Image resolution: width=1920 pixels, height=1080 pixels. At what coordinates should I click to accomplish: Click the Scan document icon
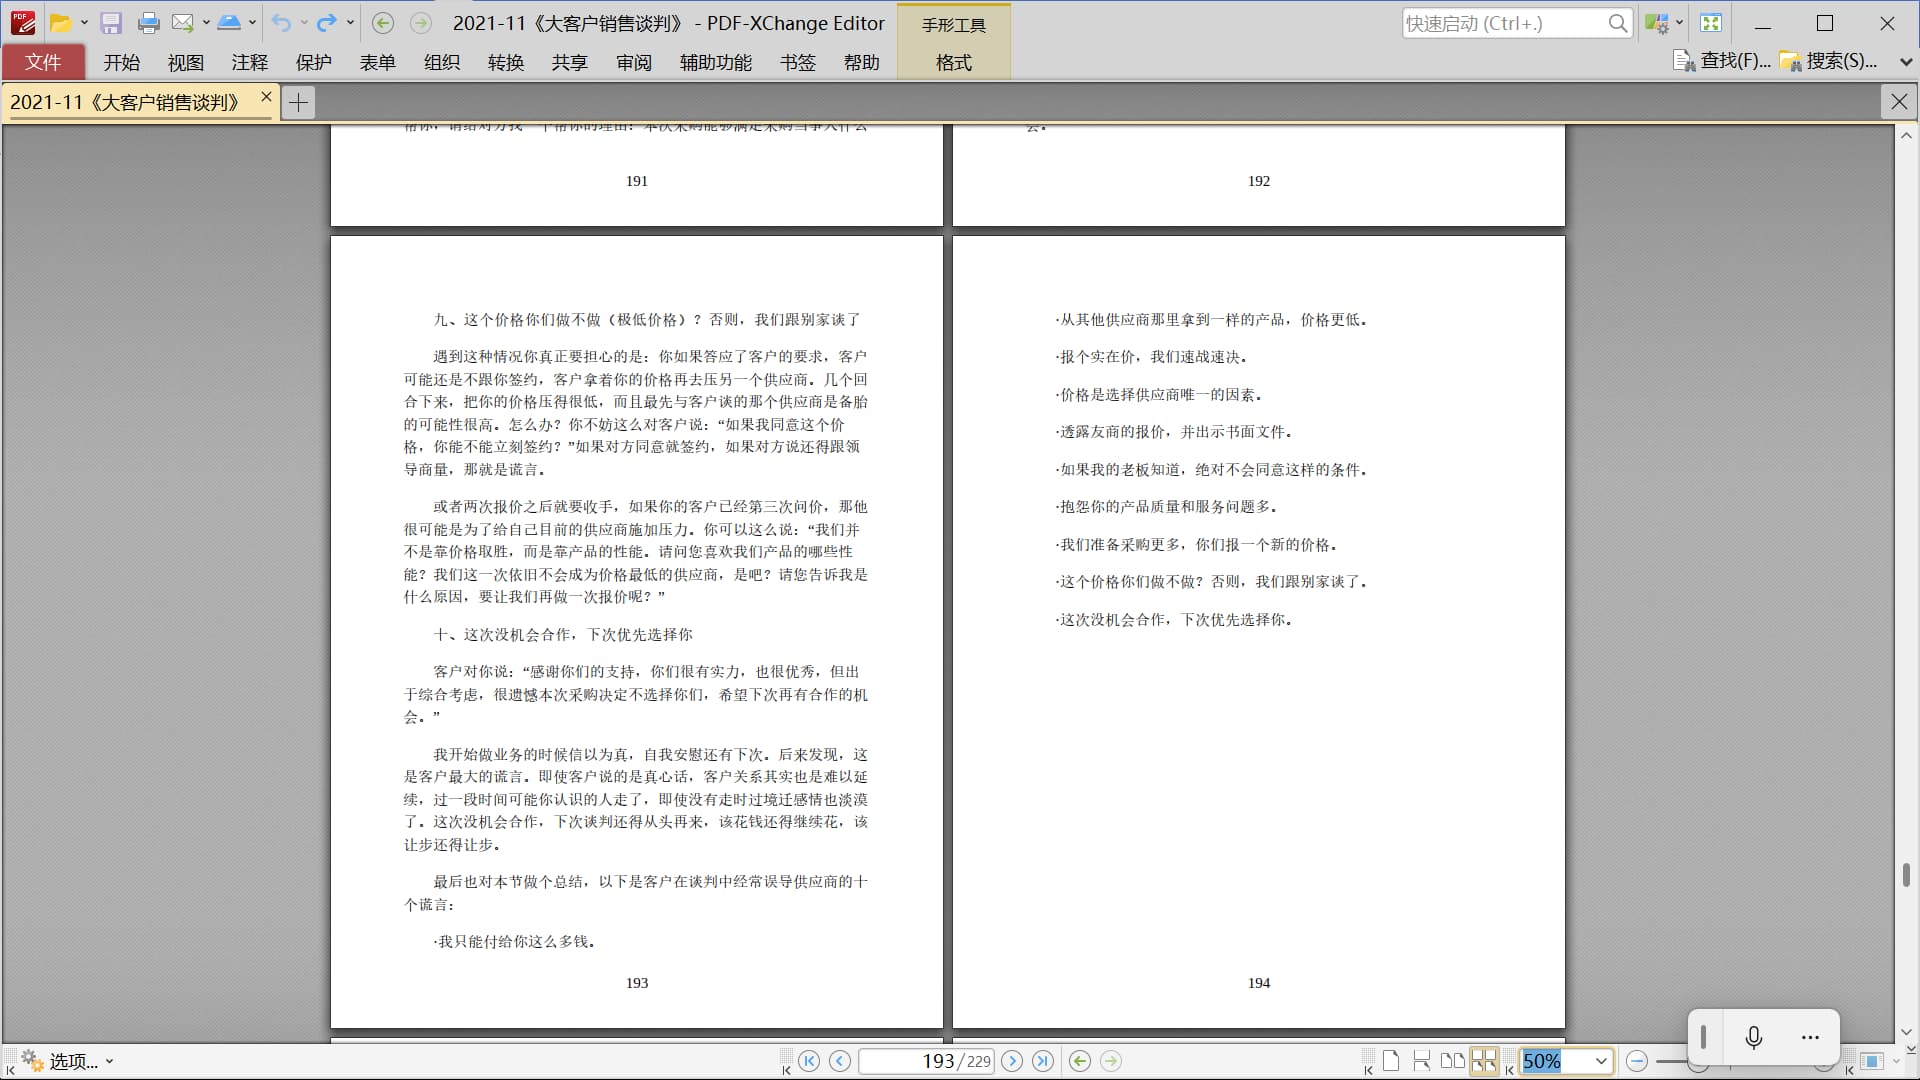coord(229,23)
